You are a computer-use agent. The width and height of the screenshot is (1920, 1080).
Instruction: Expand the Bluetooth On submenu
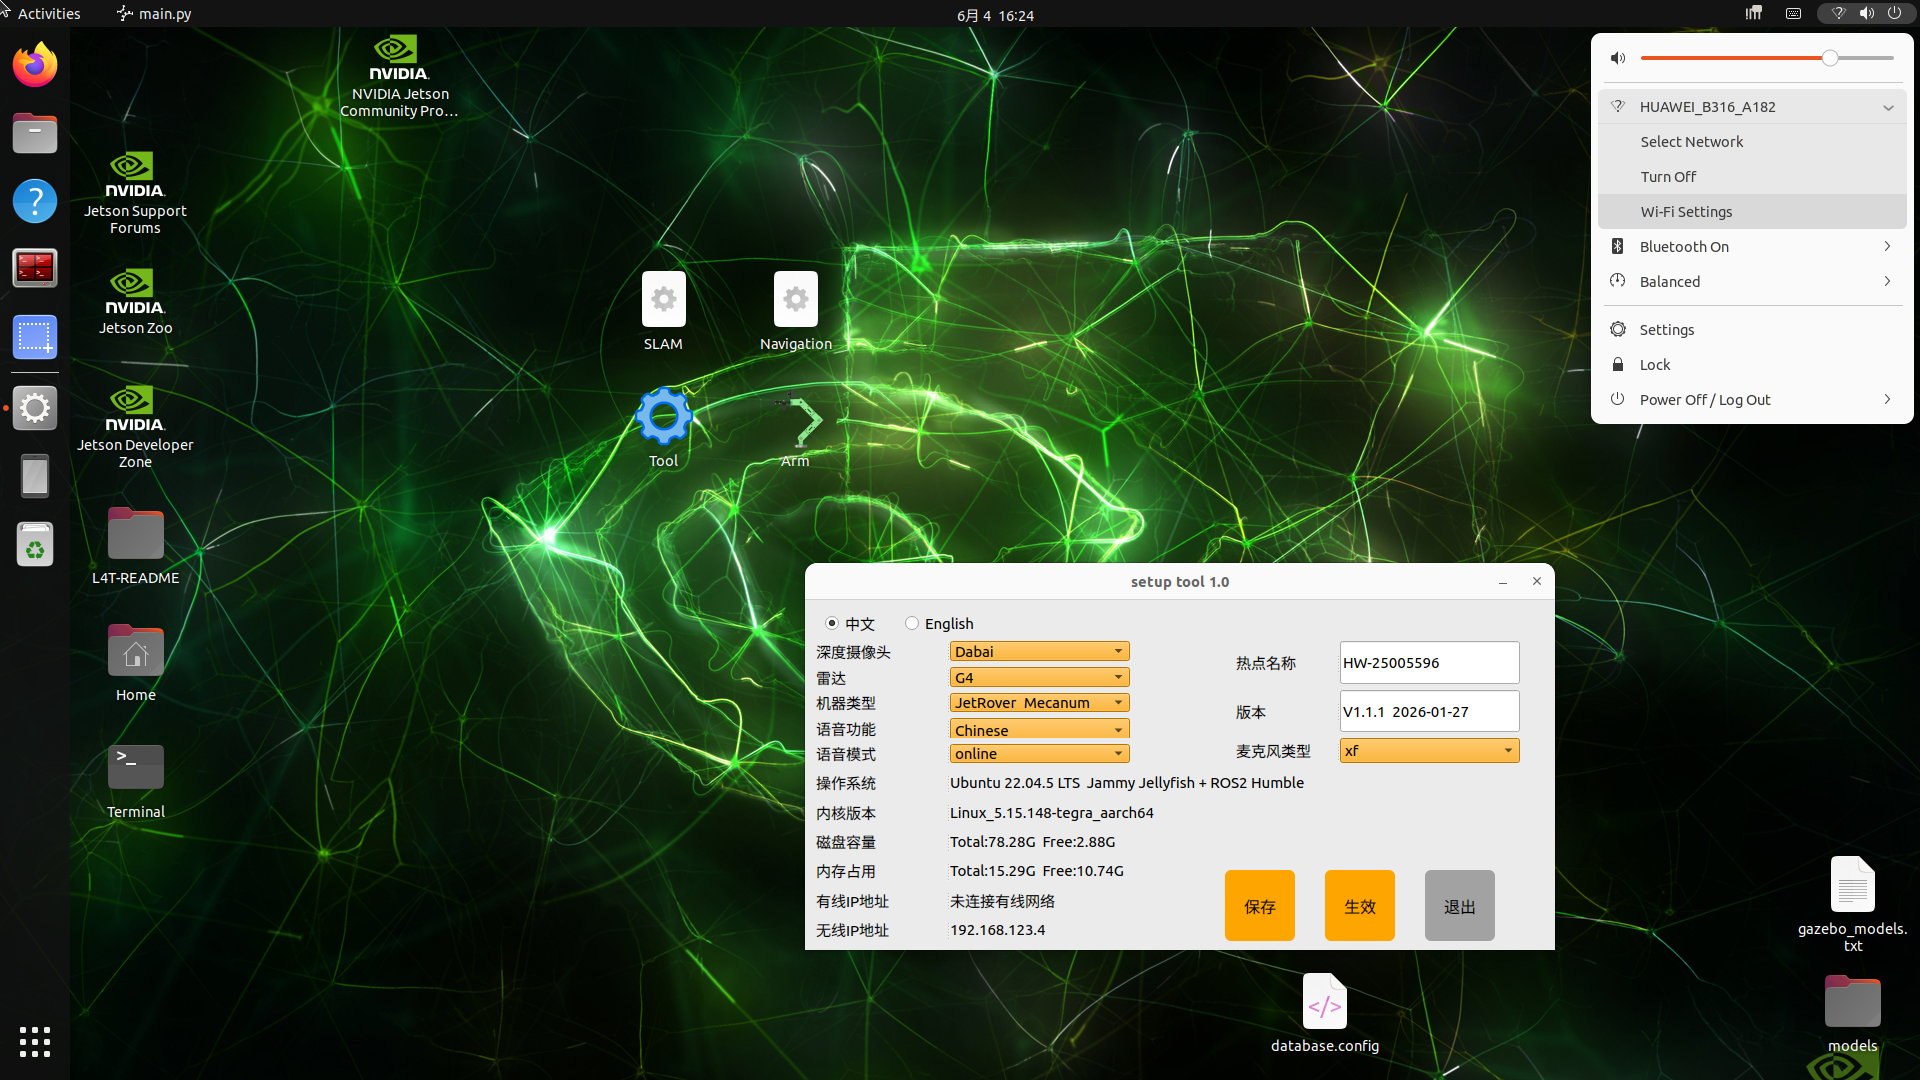pos(1752,247)
